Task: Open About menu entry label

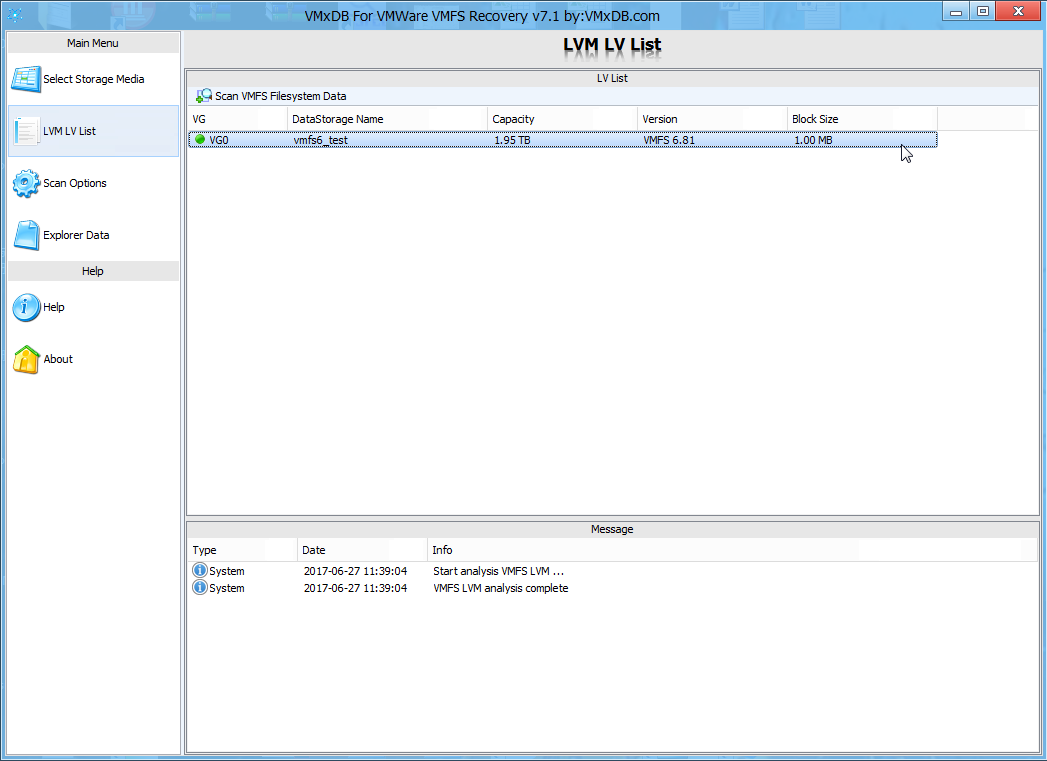Action: 58,359
